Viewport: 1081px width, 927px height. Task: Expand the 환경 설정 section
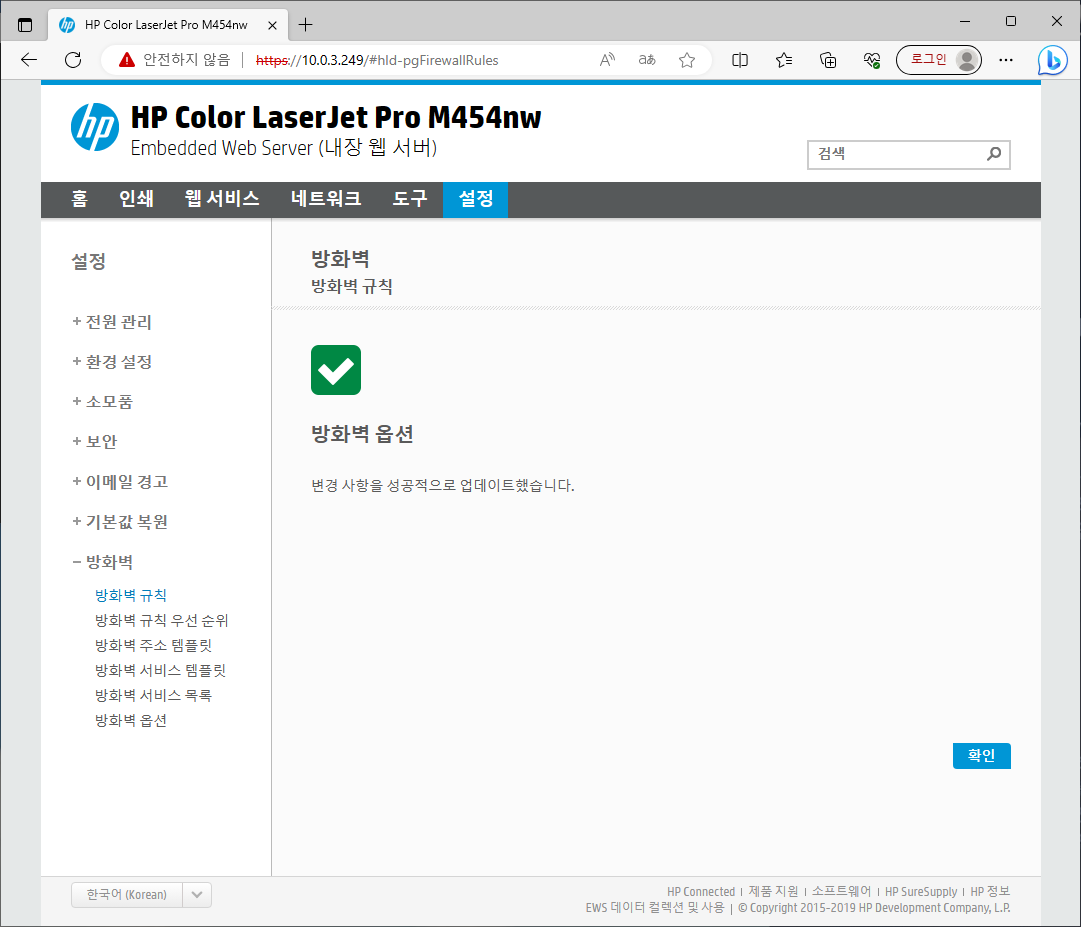pos(112,362)
